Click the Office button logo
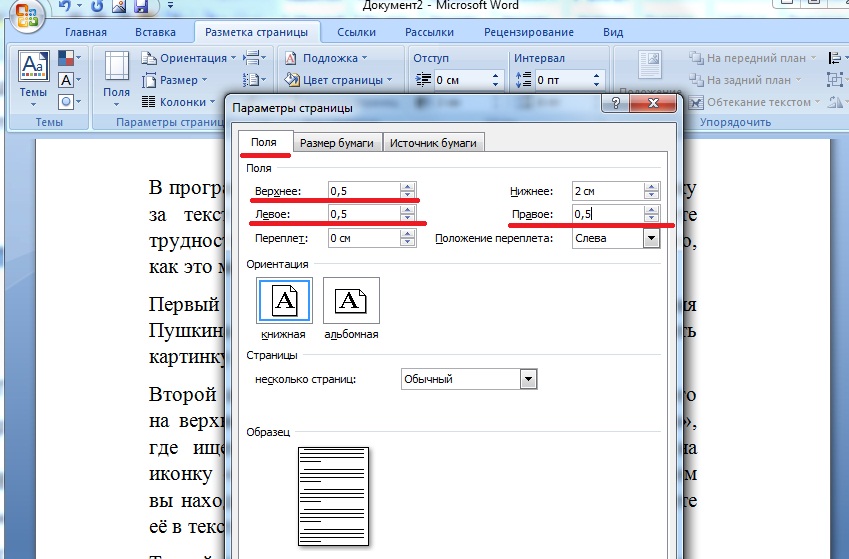Viewport: 849px width, 559px height. point(27,15)
